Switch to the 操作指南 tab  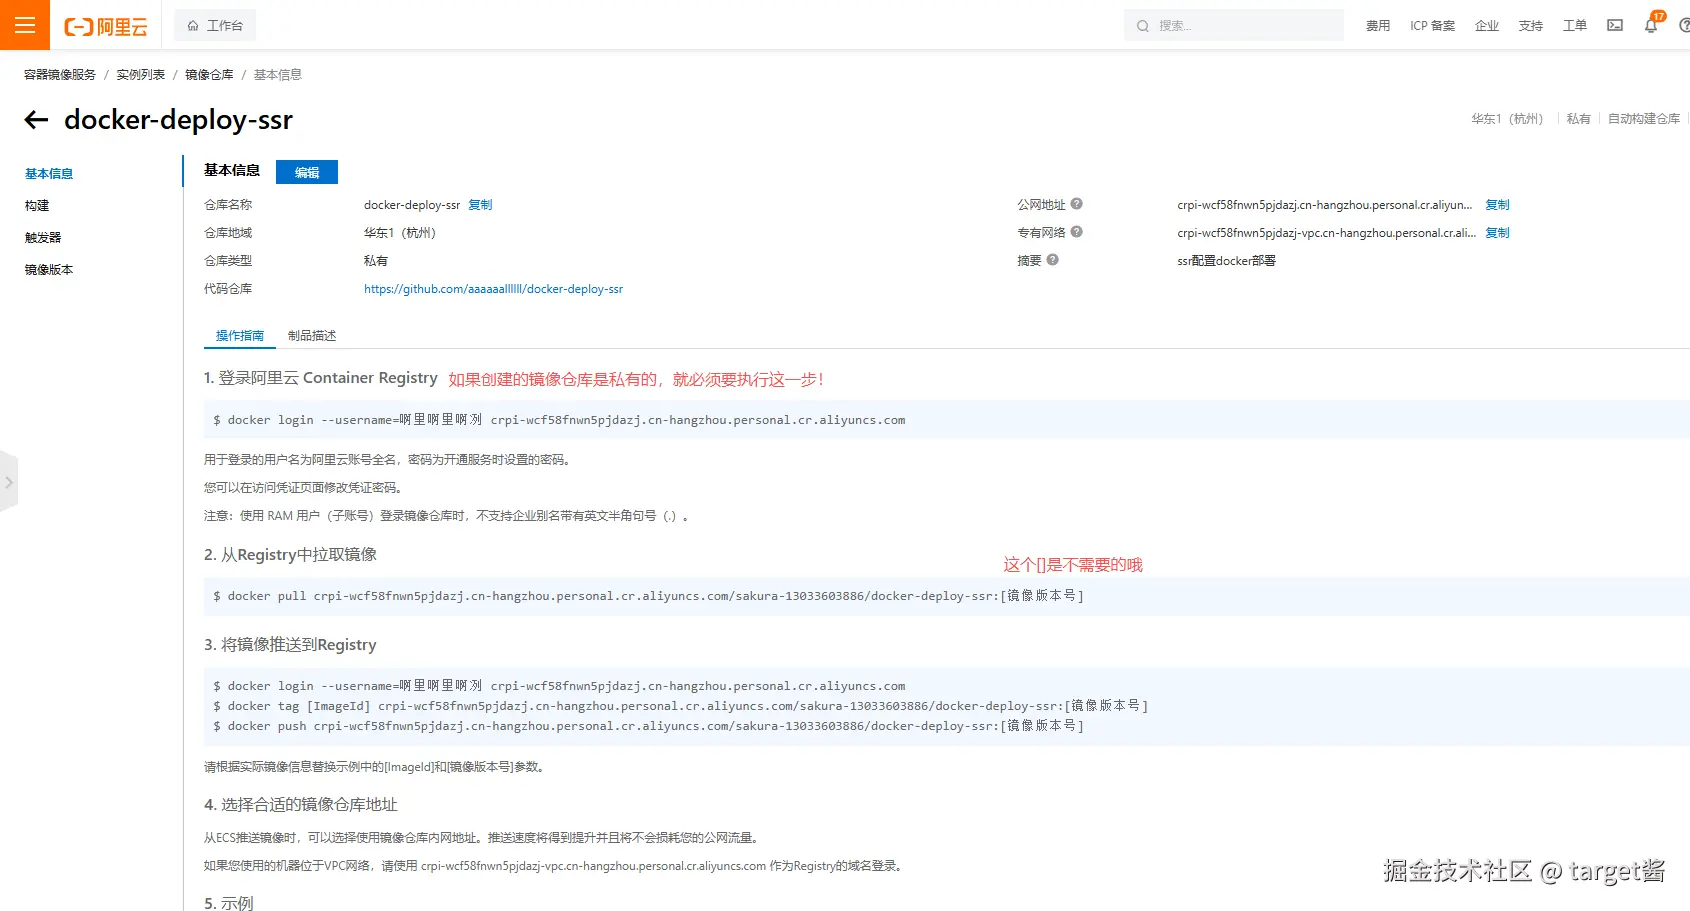coord(240,336)
